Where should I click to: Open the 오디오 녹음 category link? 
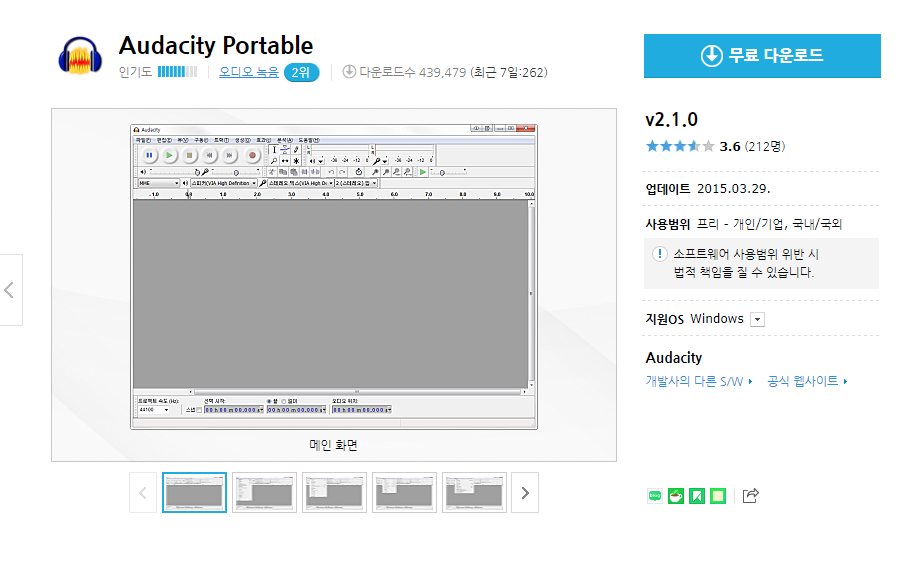249,72
